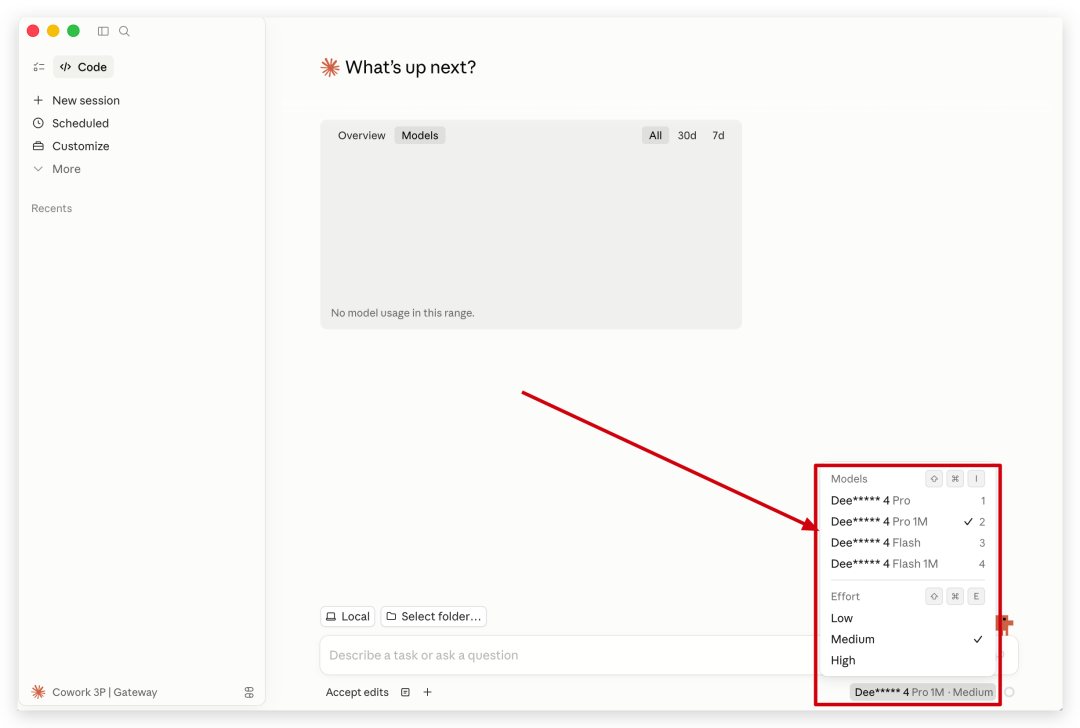1080x728 pixels.
Task: Open the task list icon beside Code
Action: click(38, 67)
